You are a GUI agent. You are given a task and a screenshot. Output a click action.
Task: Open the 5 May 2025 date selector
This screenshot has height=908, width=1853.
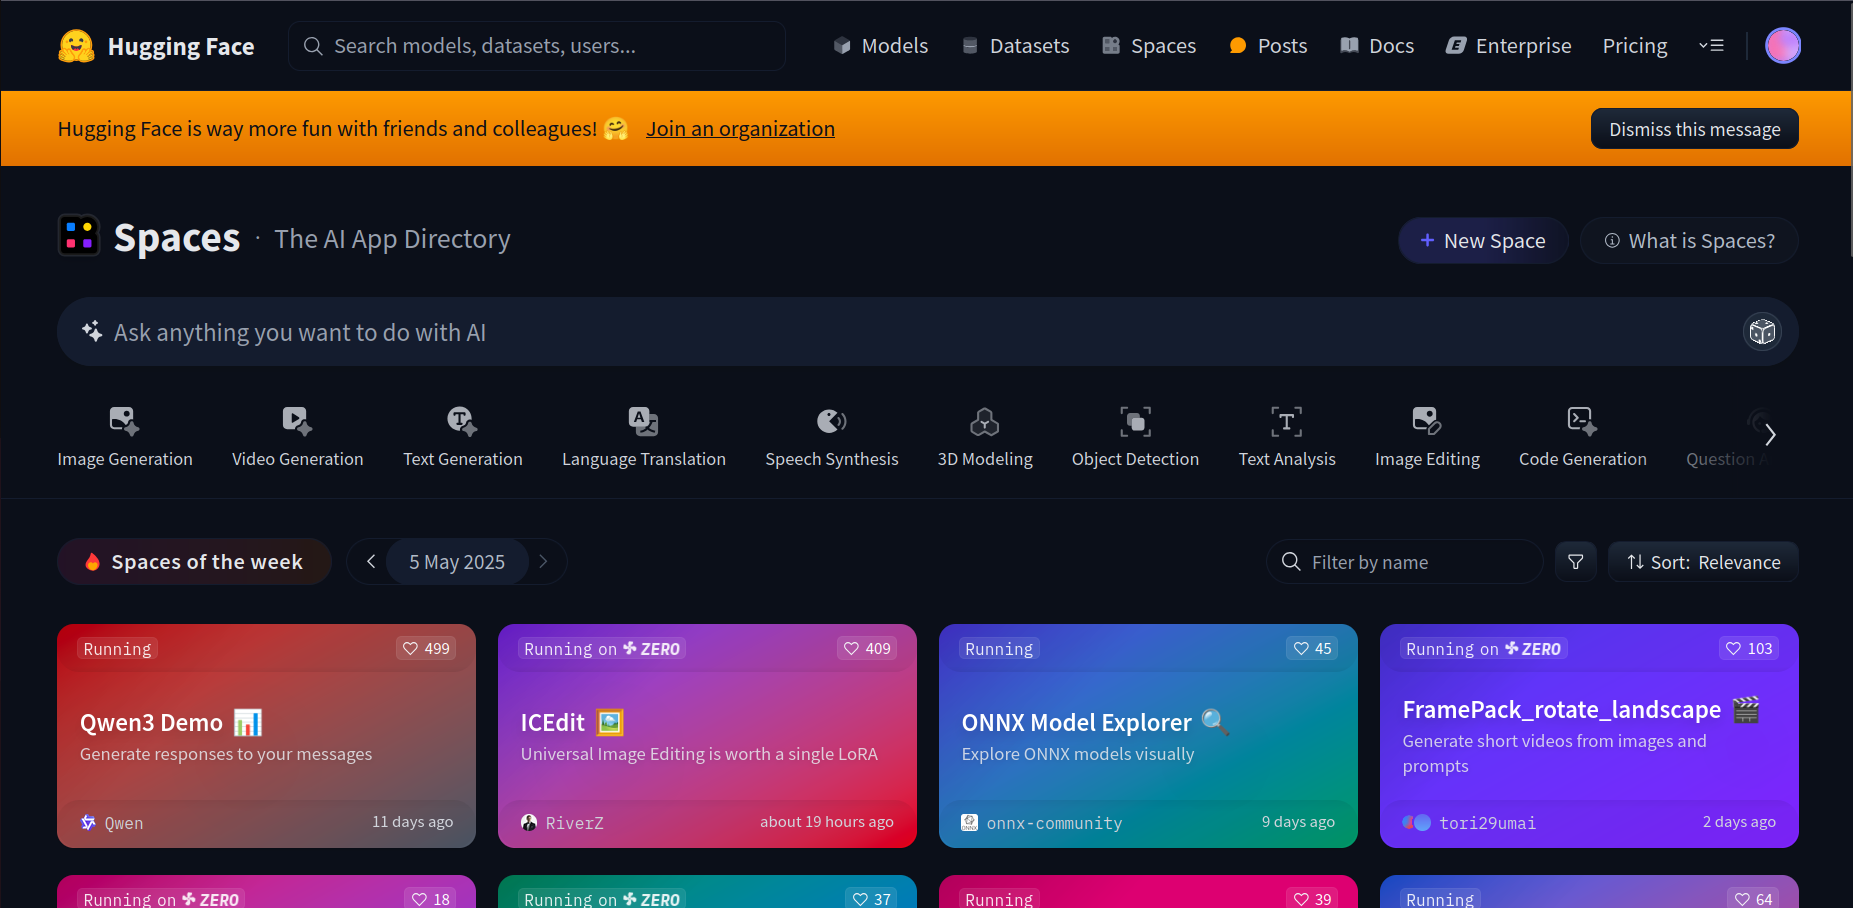tap(457, 562)
